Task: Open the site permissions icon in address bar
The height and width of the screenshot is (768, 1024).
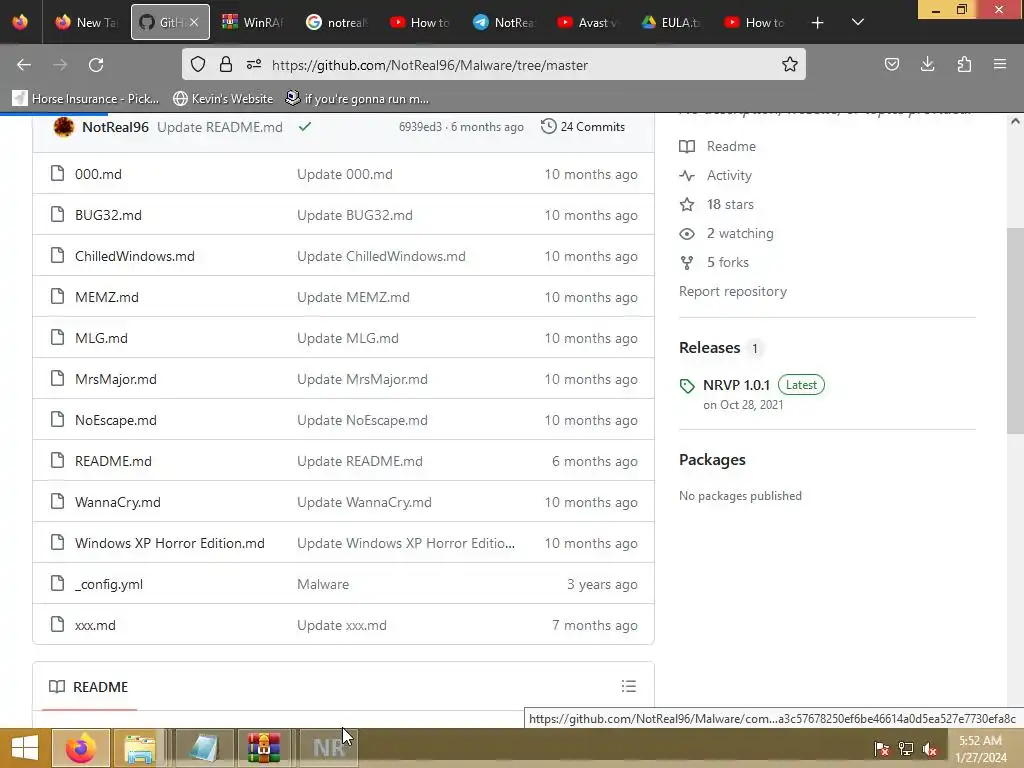Action: [254, 64]
